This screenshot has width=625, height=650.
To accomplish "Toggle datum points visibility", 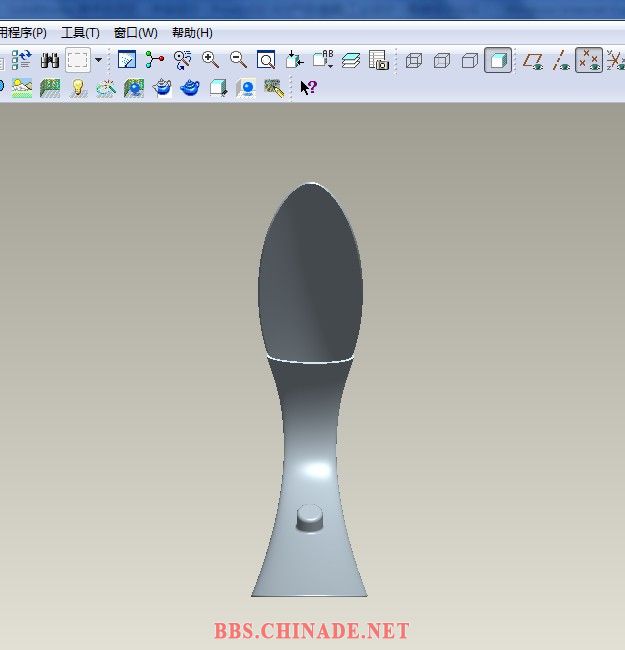I will click(x=589, y=60).
